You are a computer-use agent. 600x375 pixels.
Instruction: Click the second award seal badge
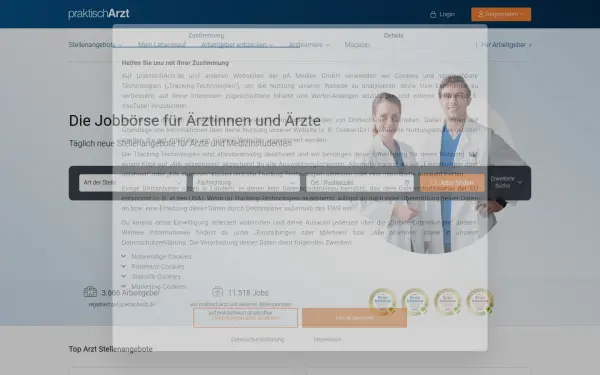[x=415, y=302]
